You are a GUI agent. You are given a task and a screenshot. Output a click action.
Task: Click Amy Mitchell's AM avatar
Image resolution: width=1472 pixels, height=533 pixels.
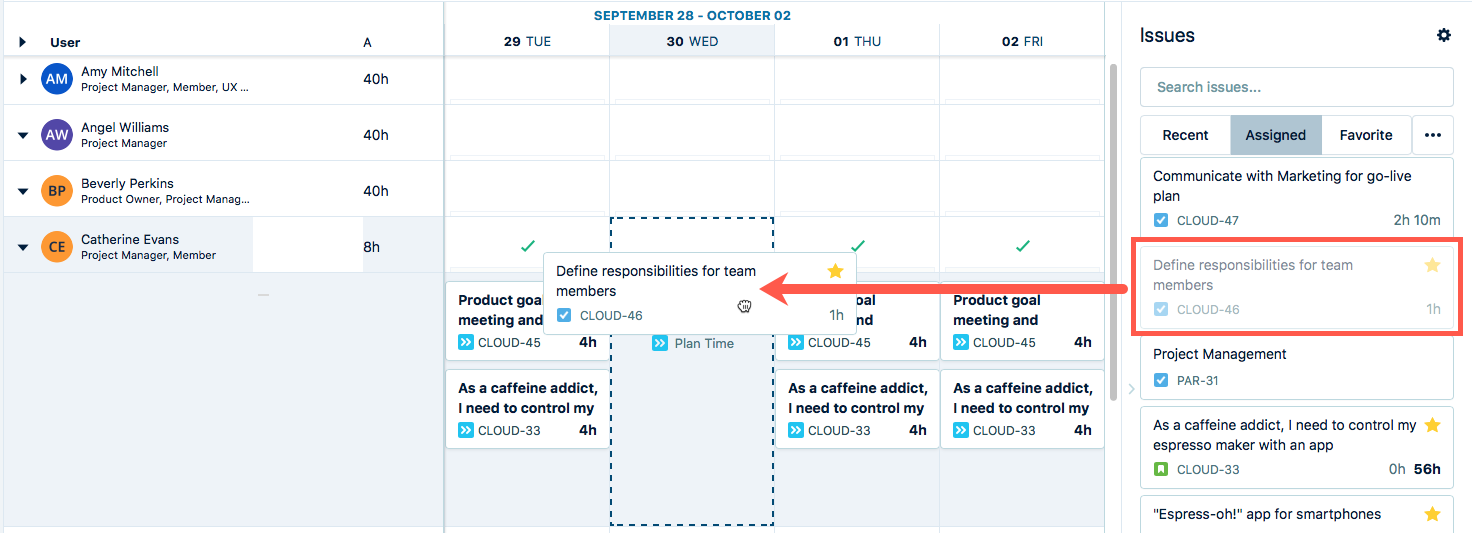coord(57,79)
